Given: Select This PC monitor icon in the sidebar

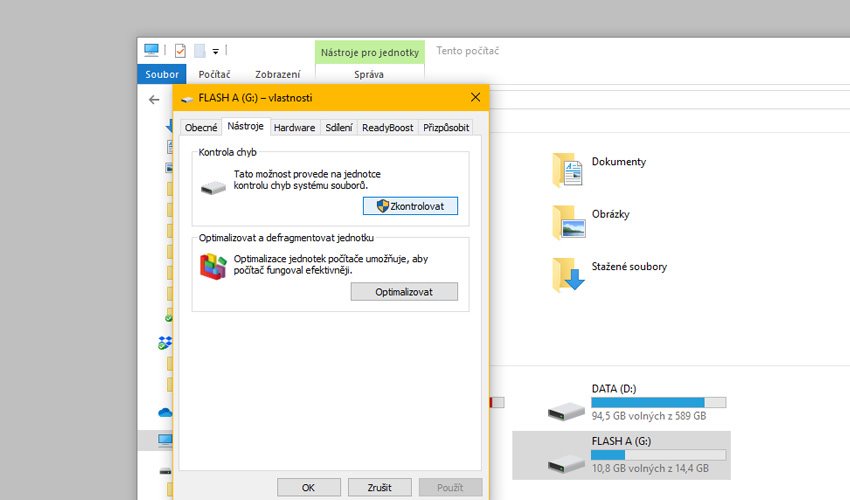Looking at the screenshot, I should pyautogui.click(x=165, y=440).
